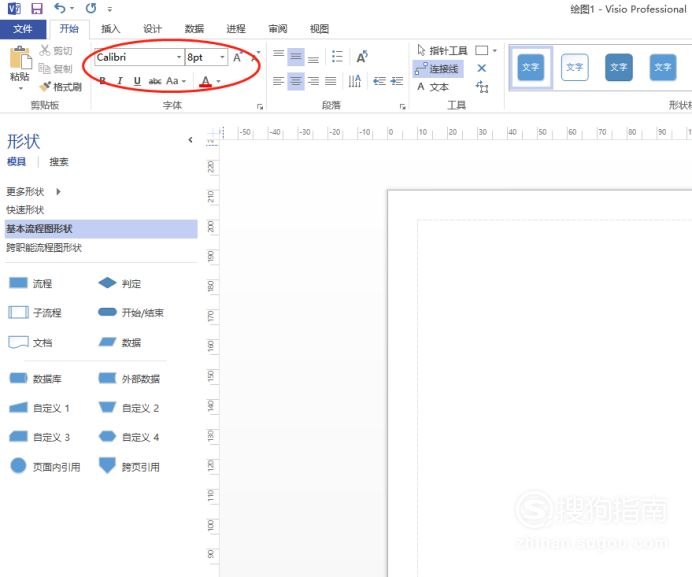Toggle bullet list icon
692x577 pixels.
337,56
